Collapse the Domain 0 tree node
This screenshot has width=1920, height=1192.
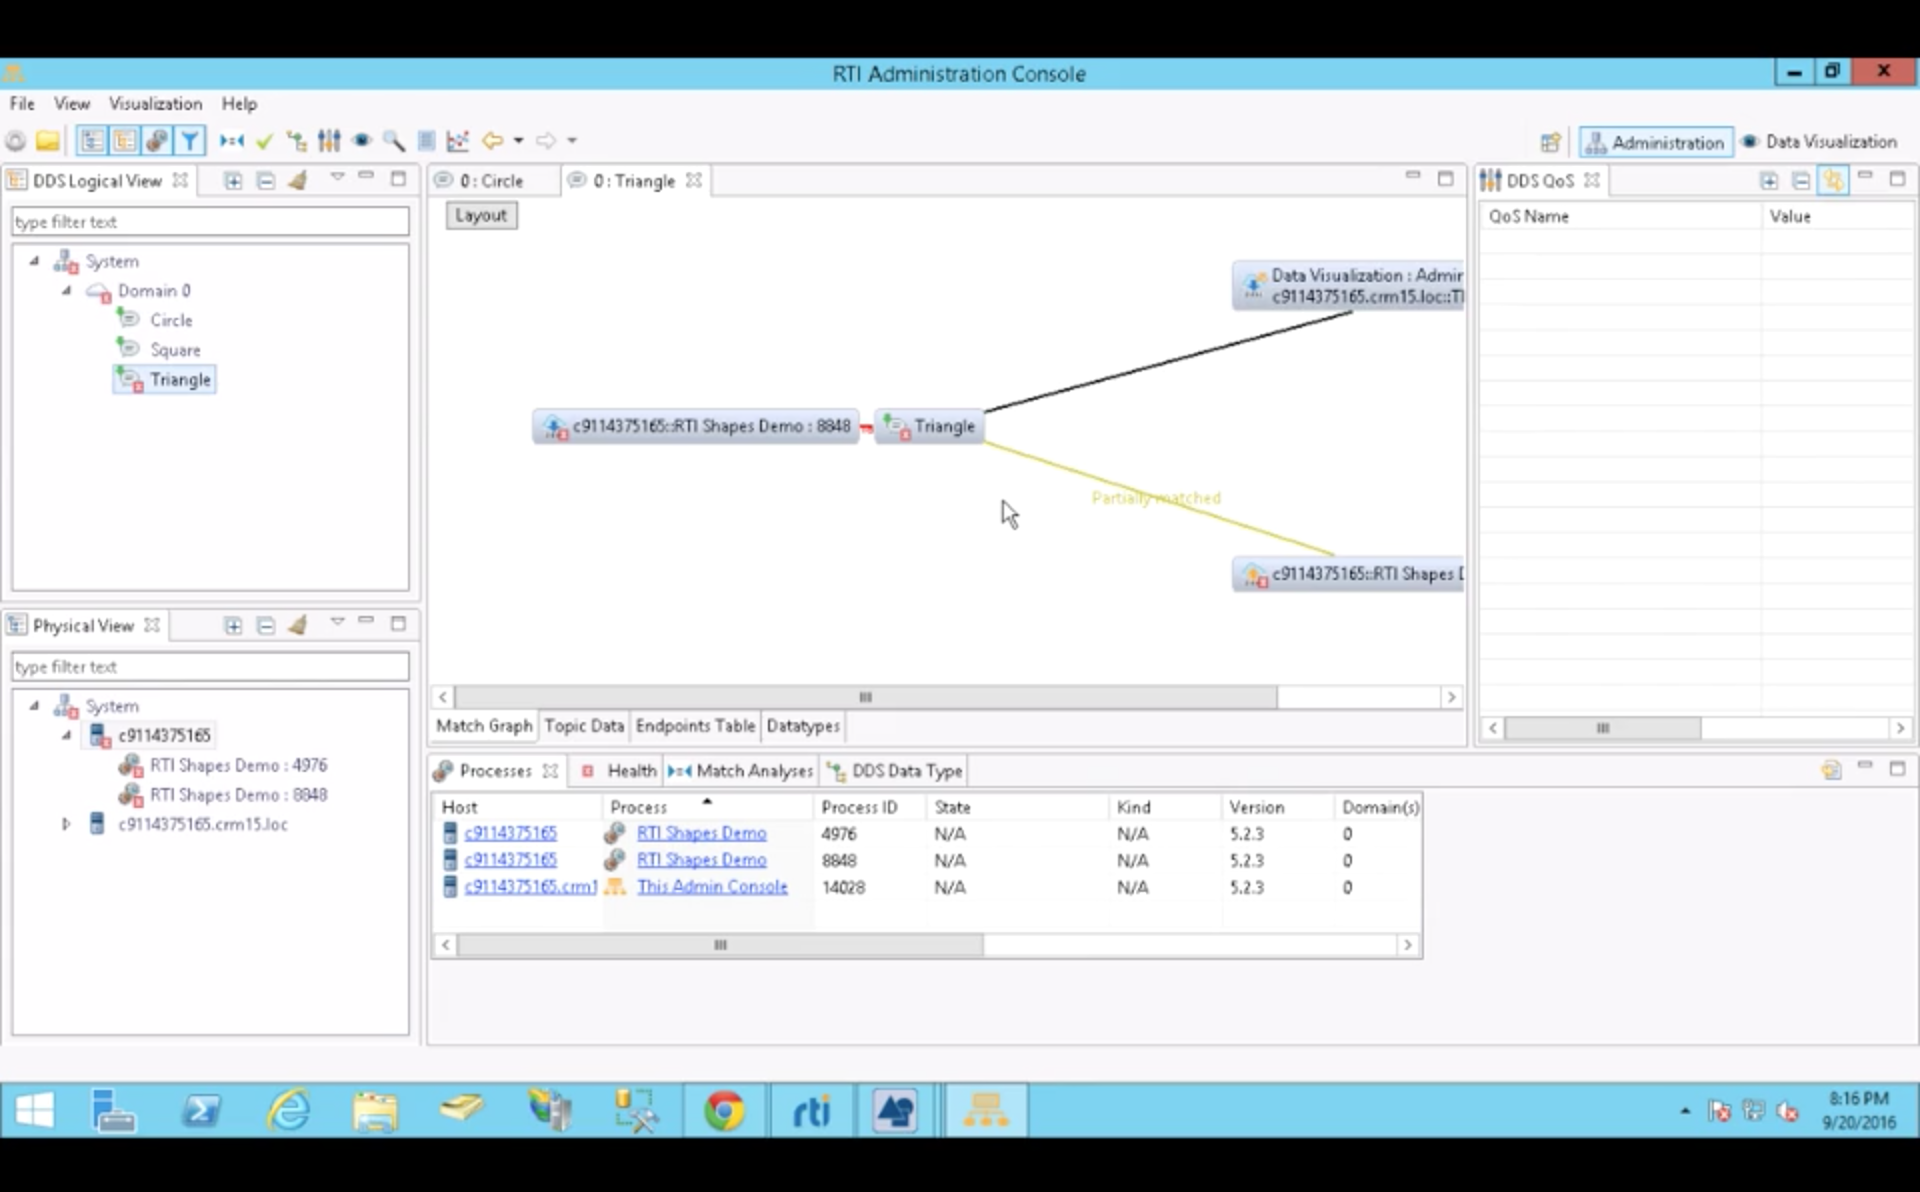(x=66, y=291)
